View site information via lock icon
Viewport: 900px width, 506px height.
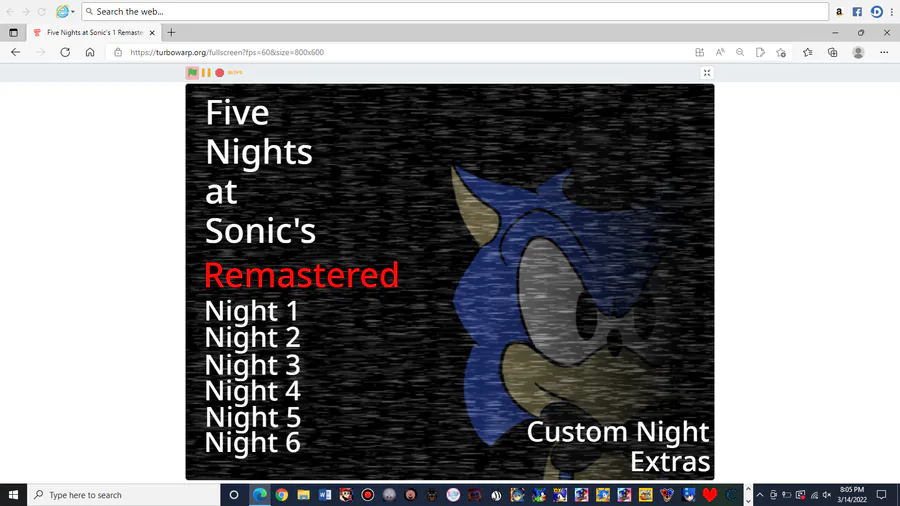(118, 52)
